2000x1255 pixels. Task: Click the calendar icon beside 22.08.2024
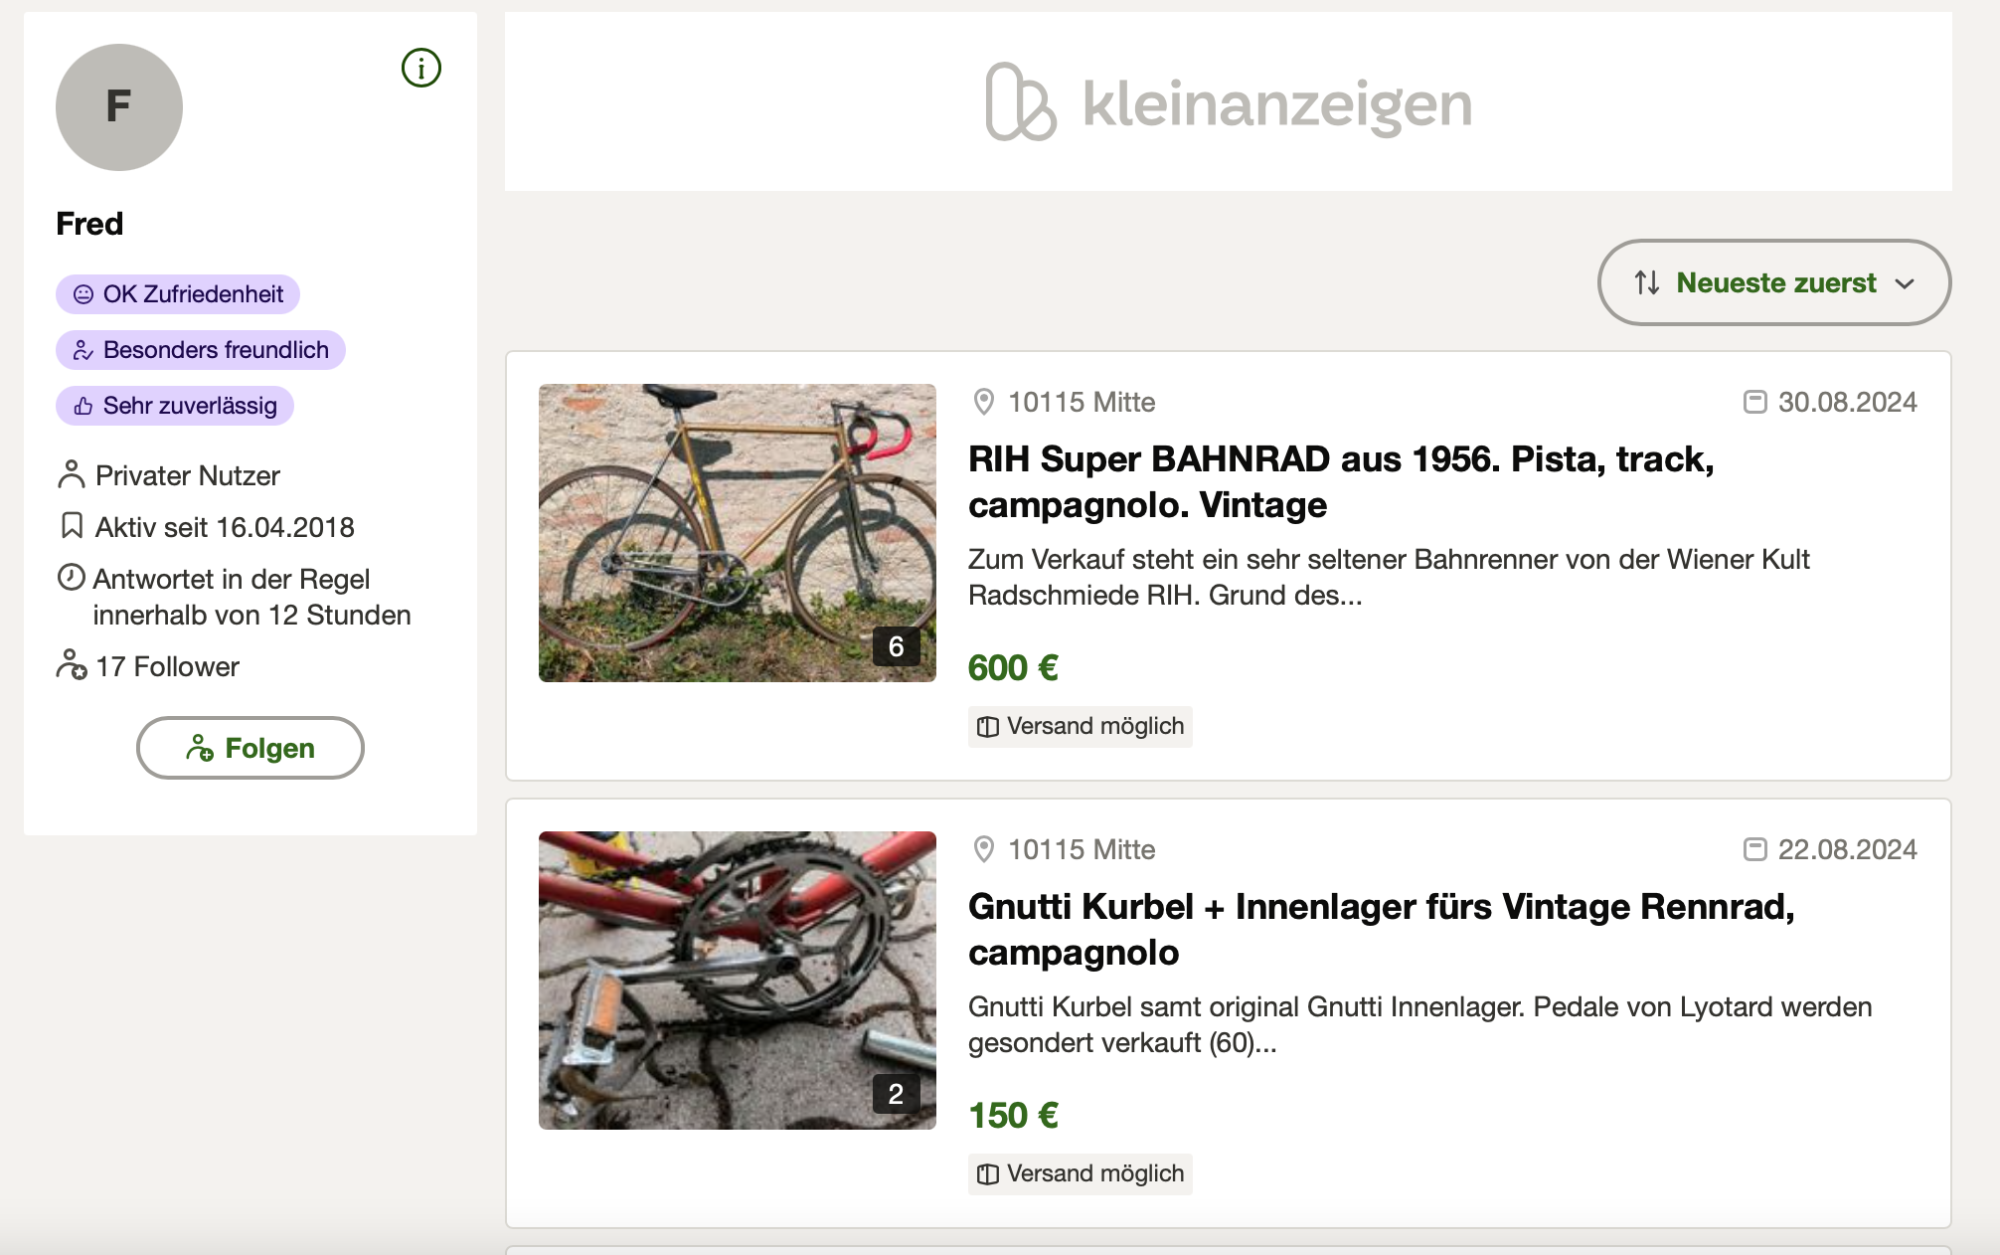(1754, 849)
